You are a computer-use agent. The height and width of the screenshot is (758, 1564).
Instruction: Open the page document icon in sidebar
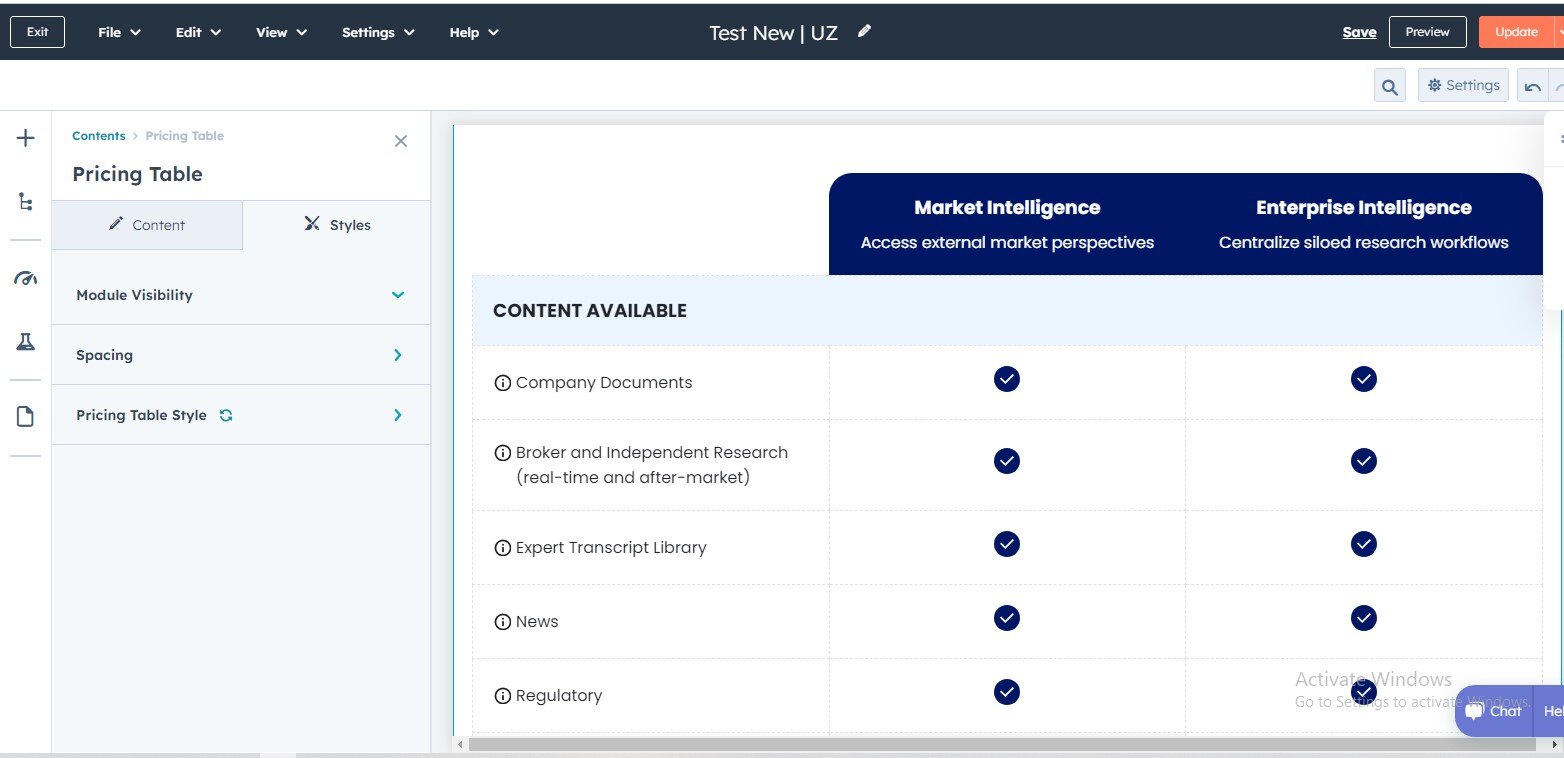tap(26, 417)
